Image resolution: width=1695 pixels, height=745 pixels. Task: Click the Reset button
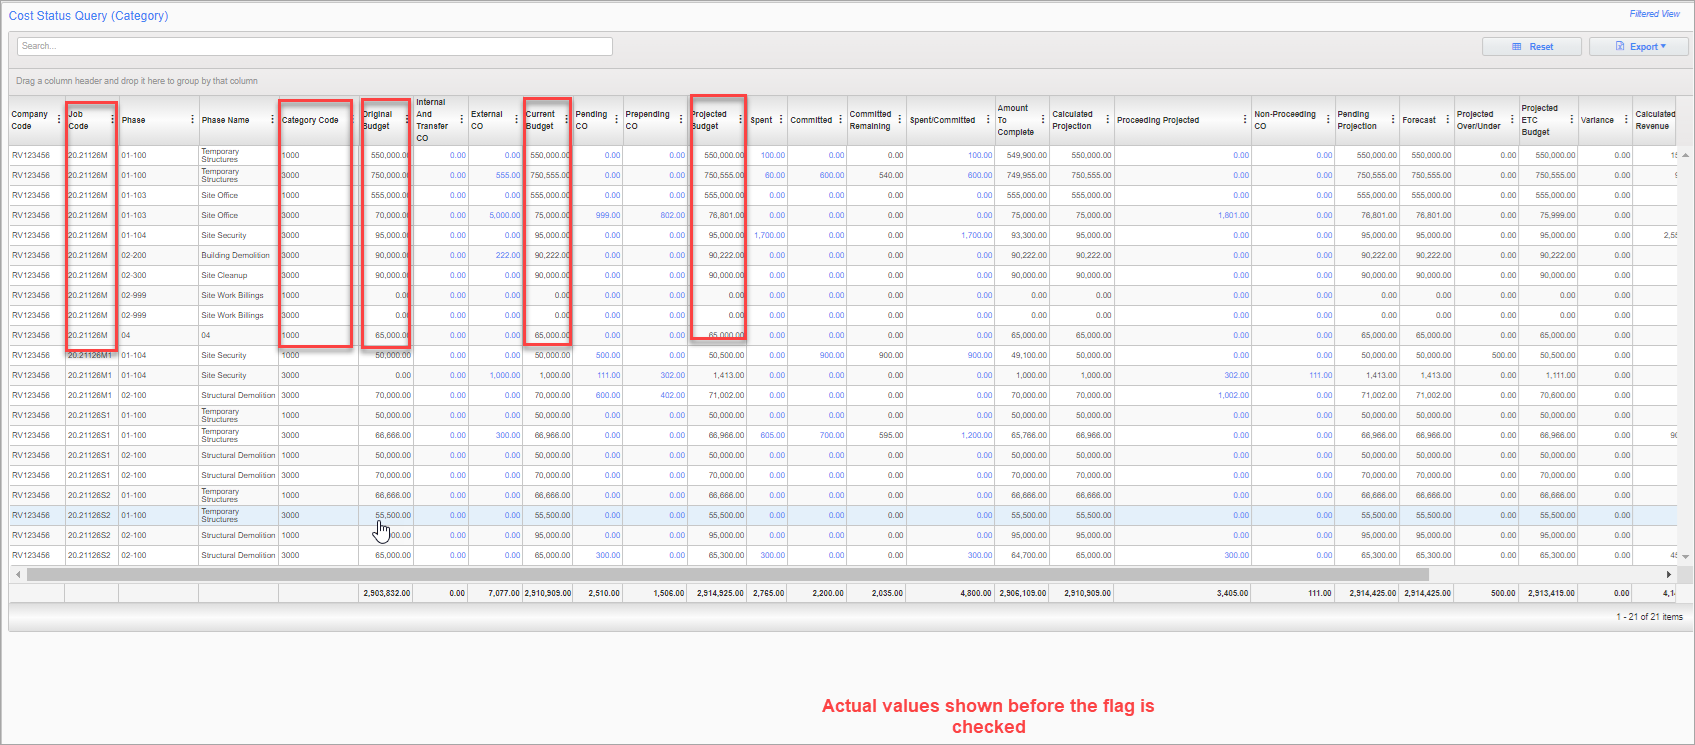point(1532,46)
